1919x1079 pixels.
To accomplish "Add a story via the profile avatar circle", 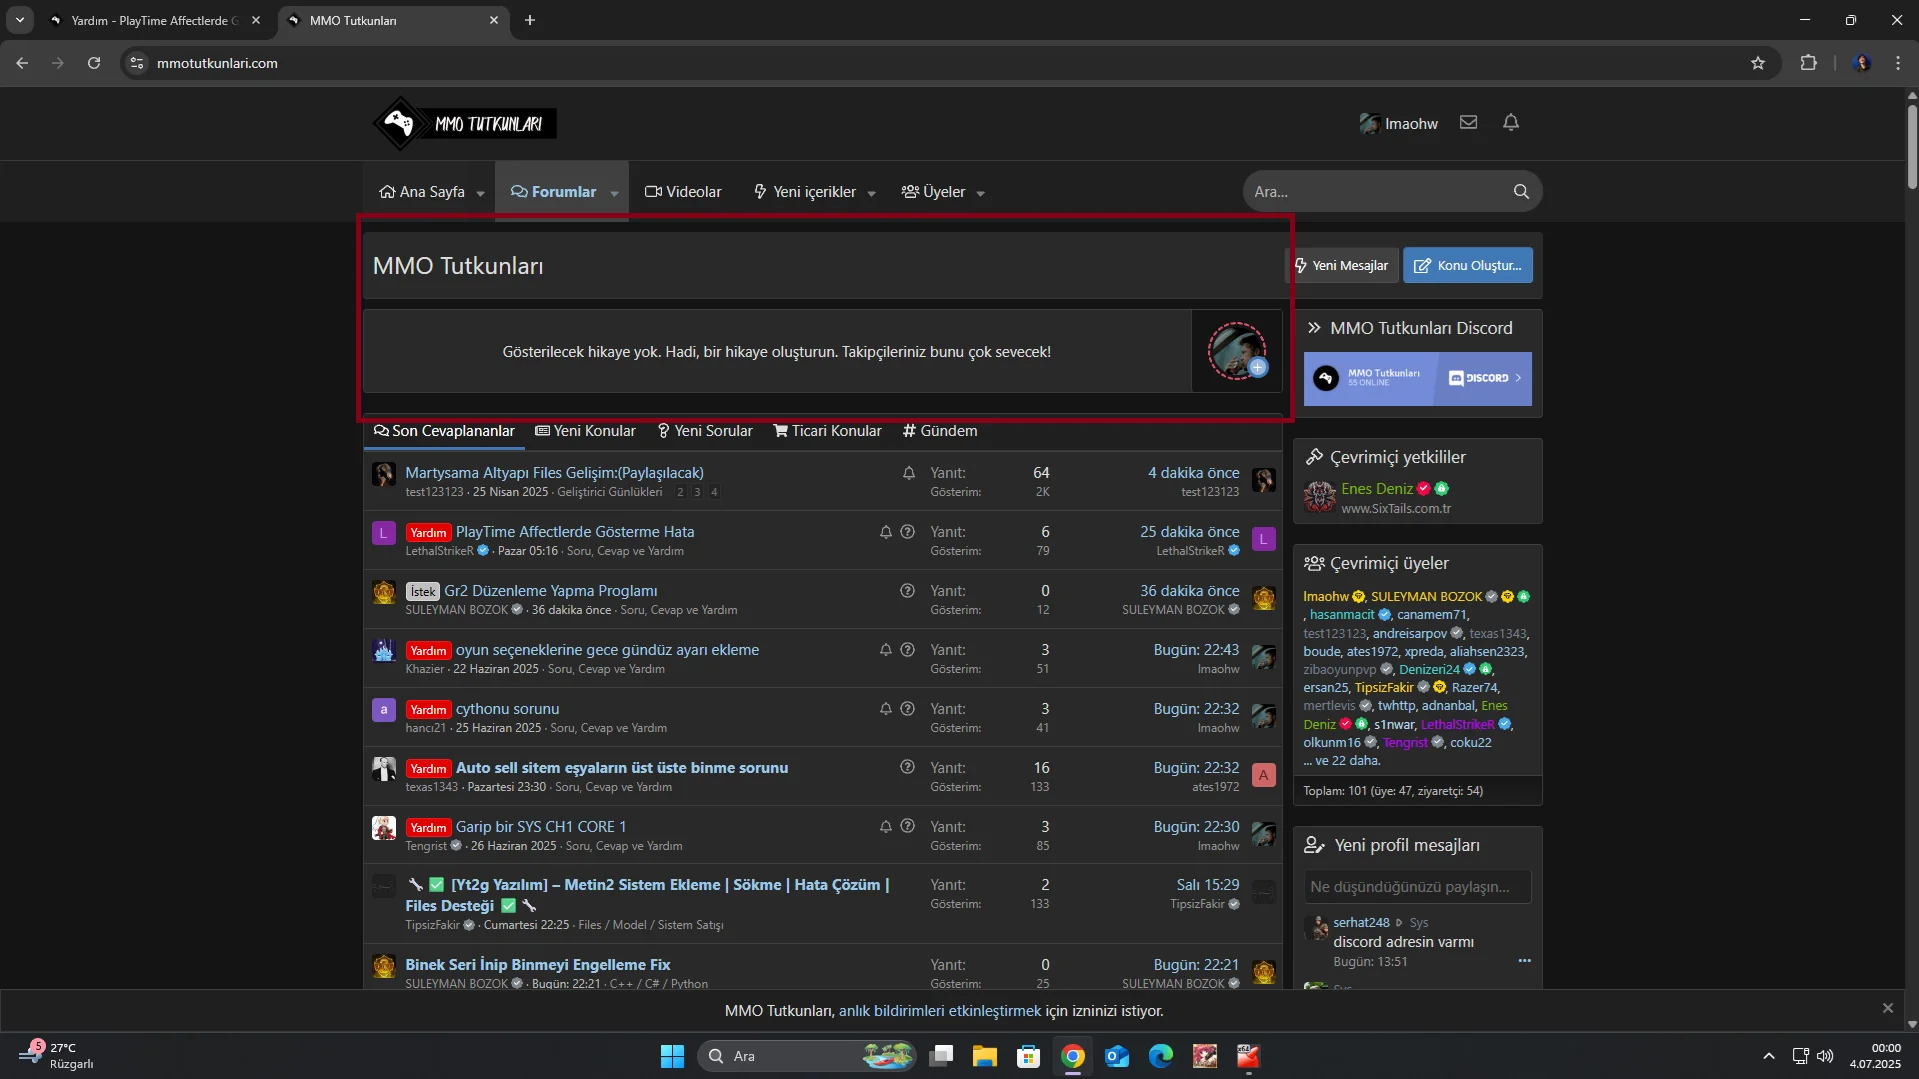I will tap(1237, 351).
